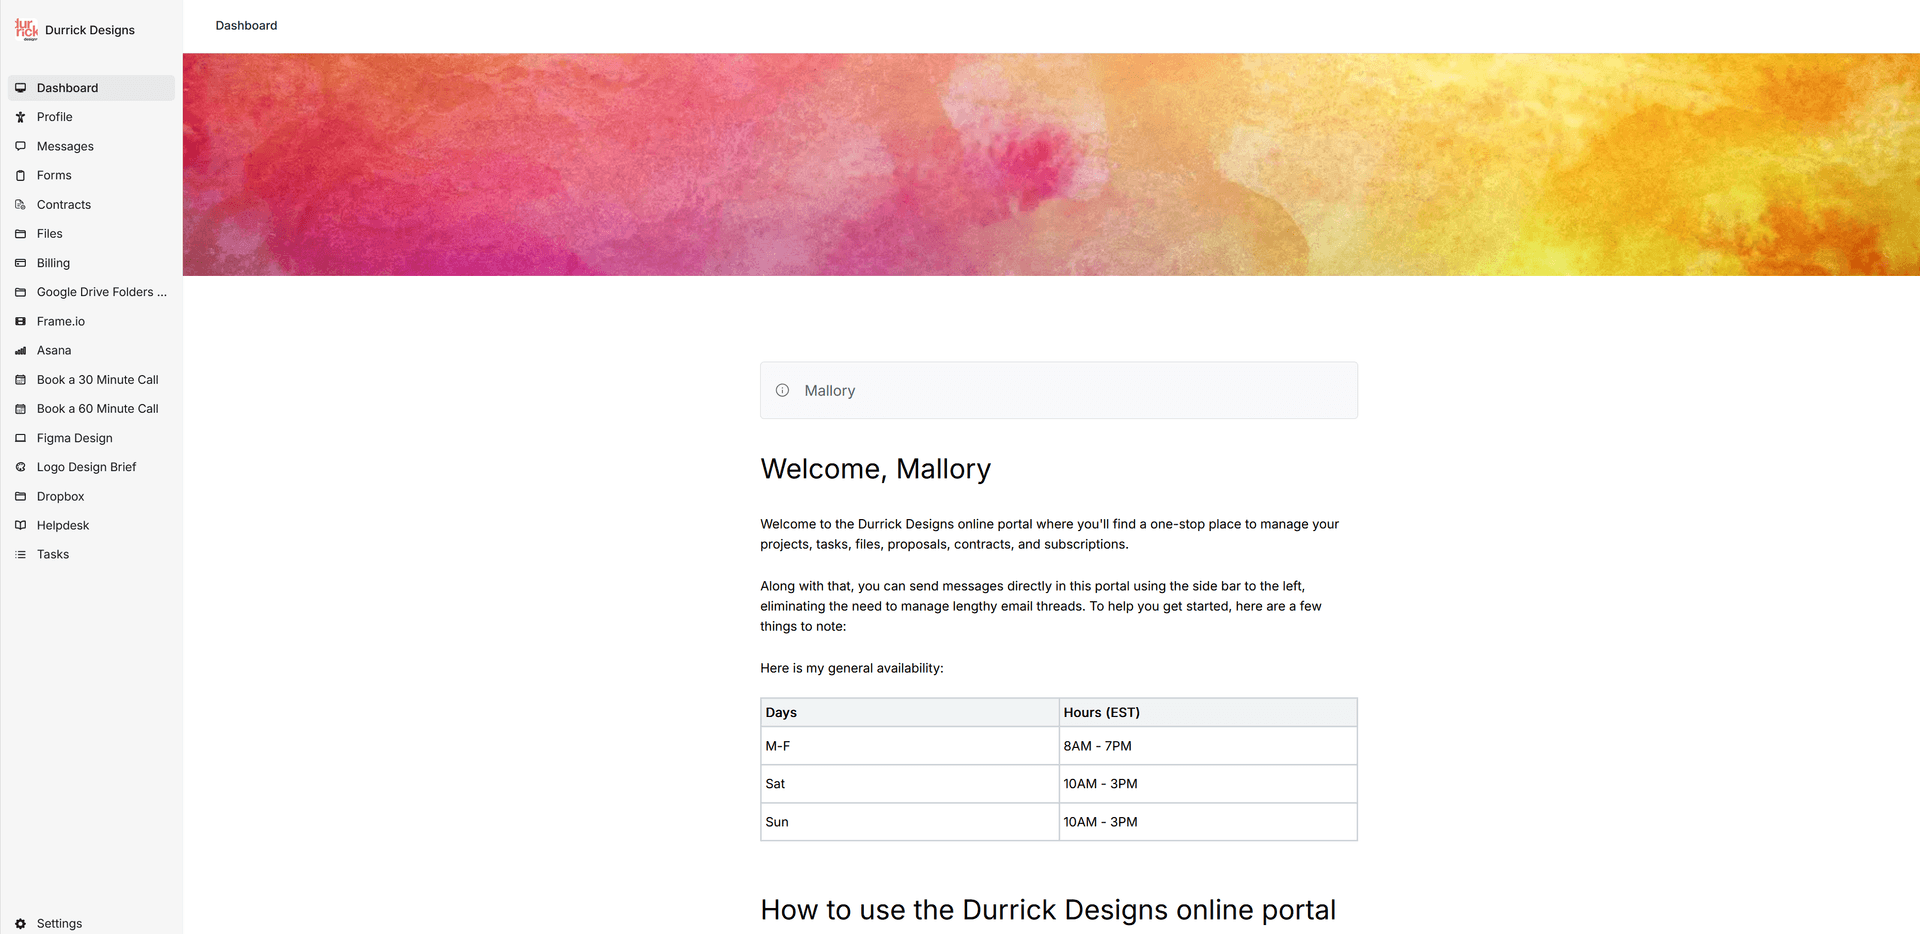
Task: Open Google Drive Folders entry
Action: pos(101,292)
